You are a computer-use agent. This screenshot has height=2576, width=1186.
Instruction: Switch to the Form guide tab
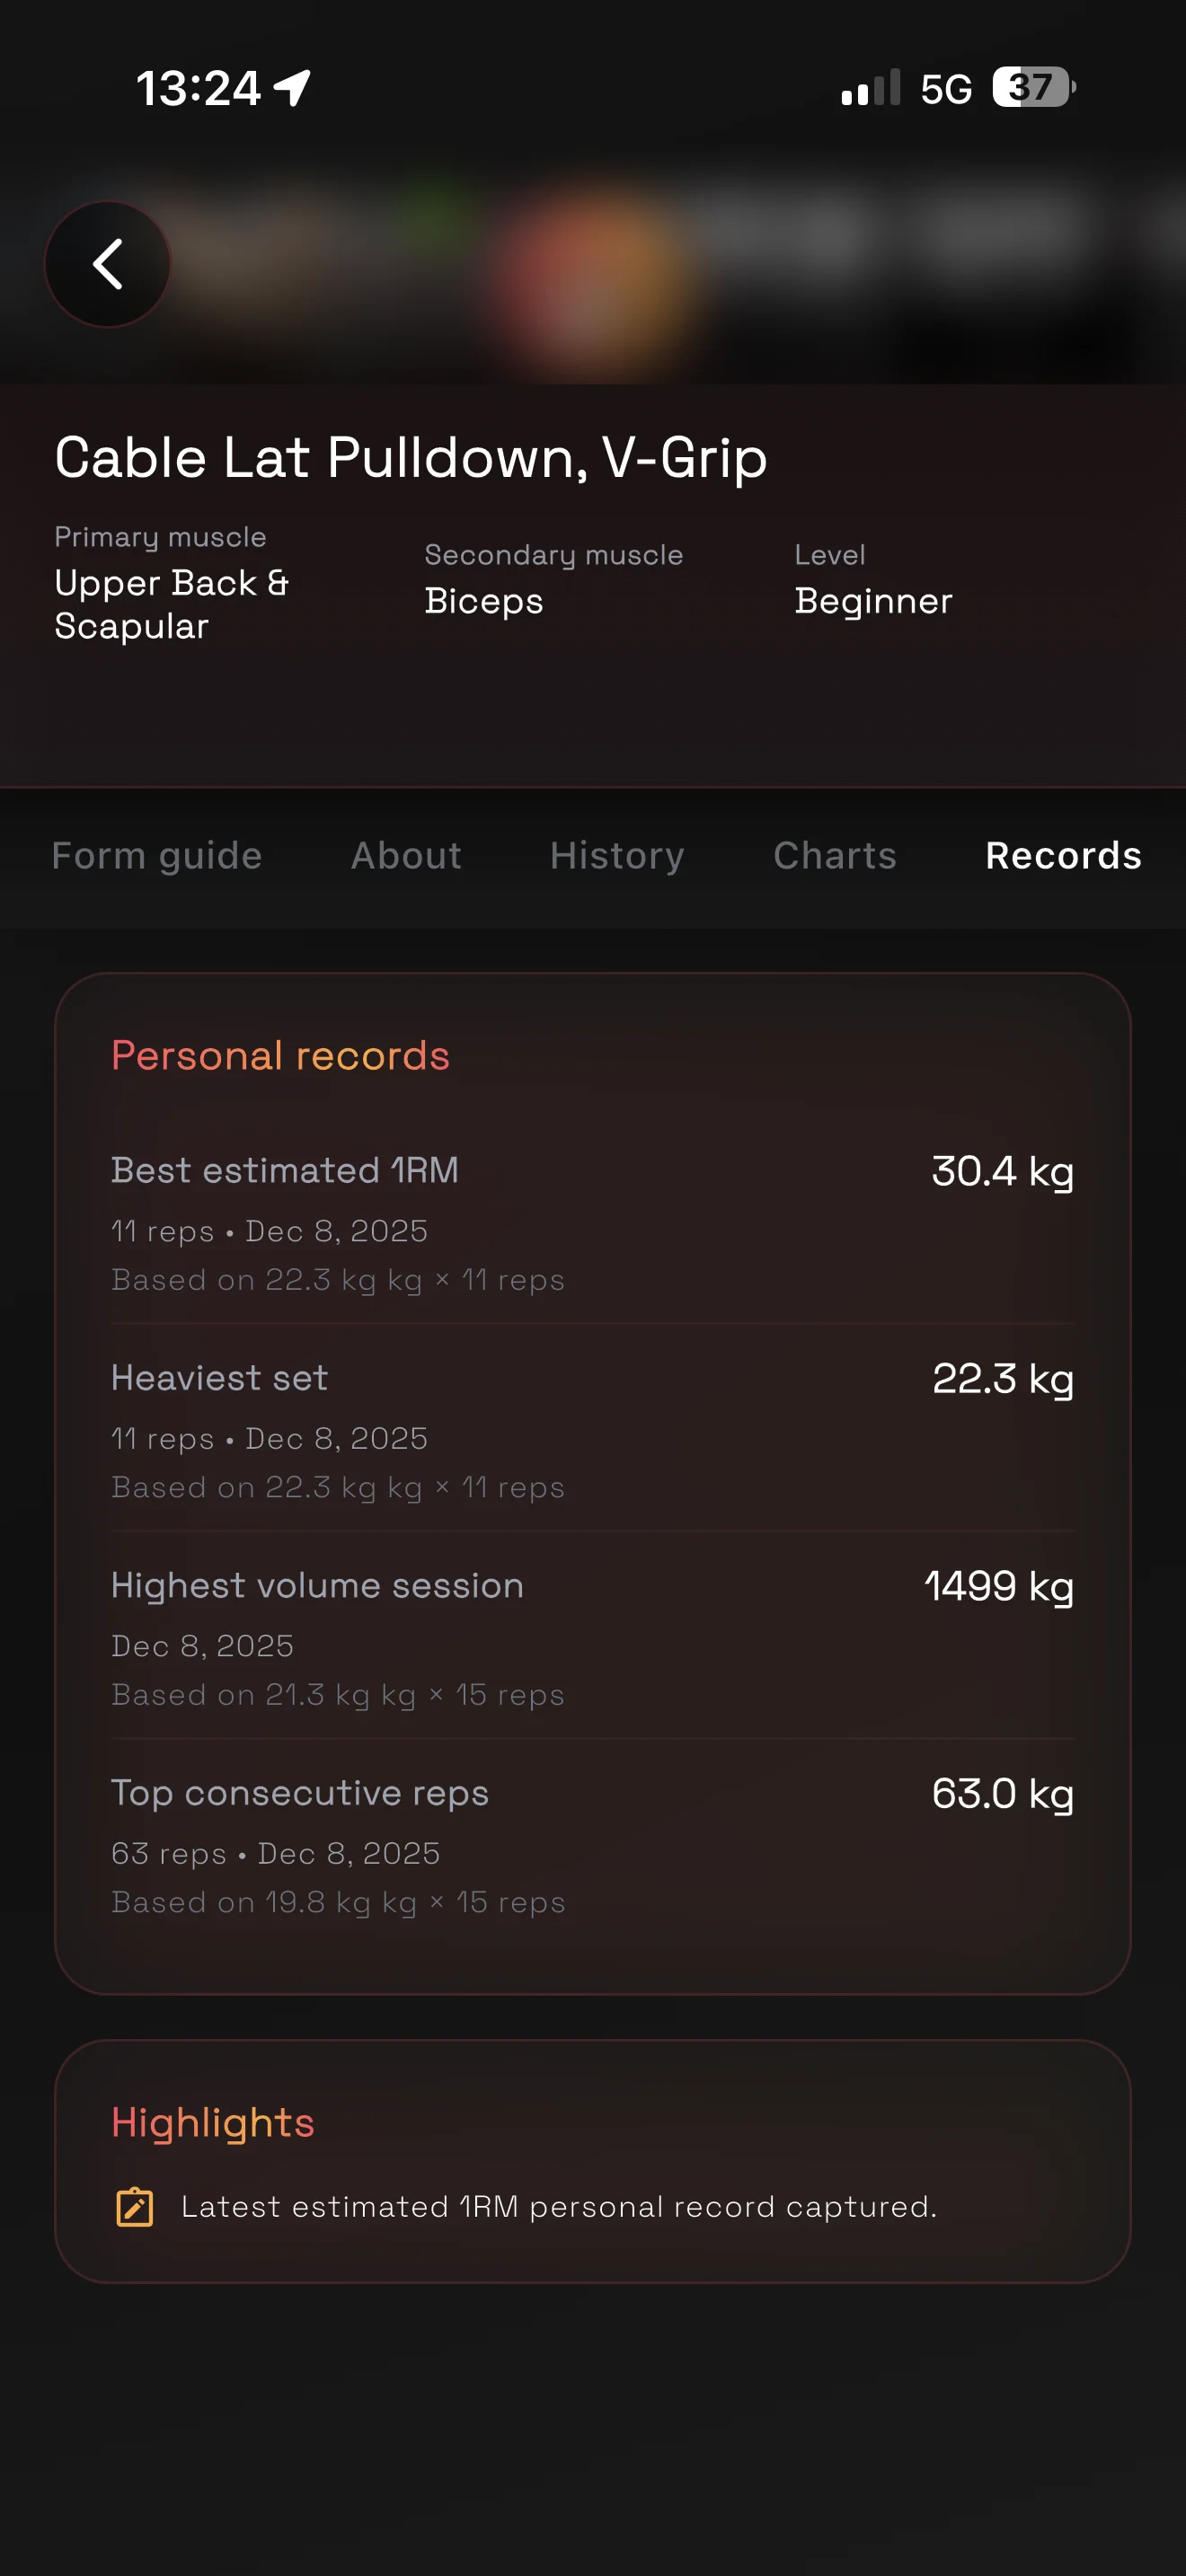pos(157,855)
